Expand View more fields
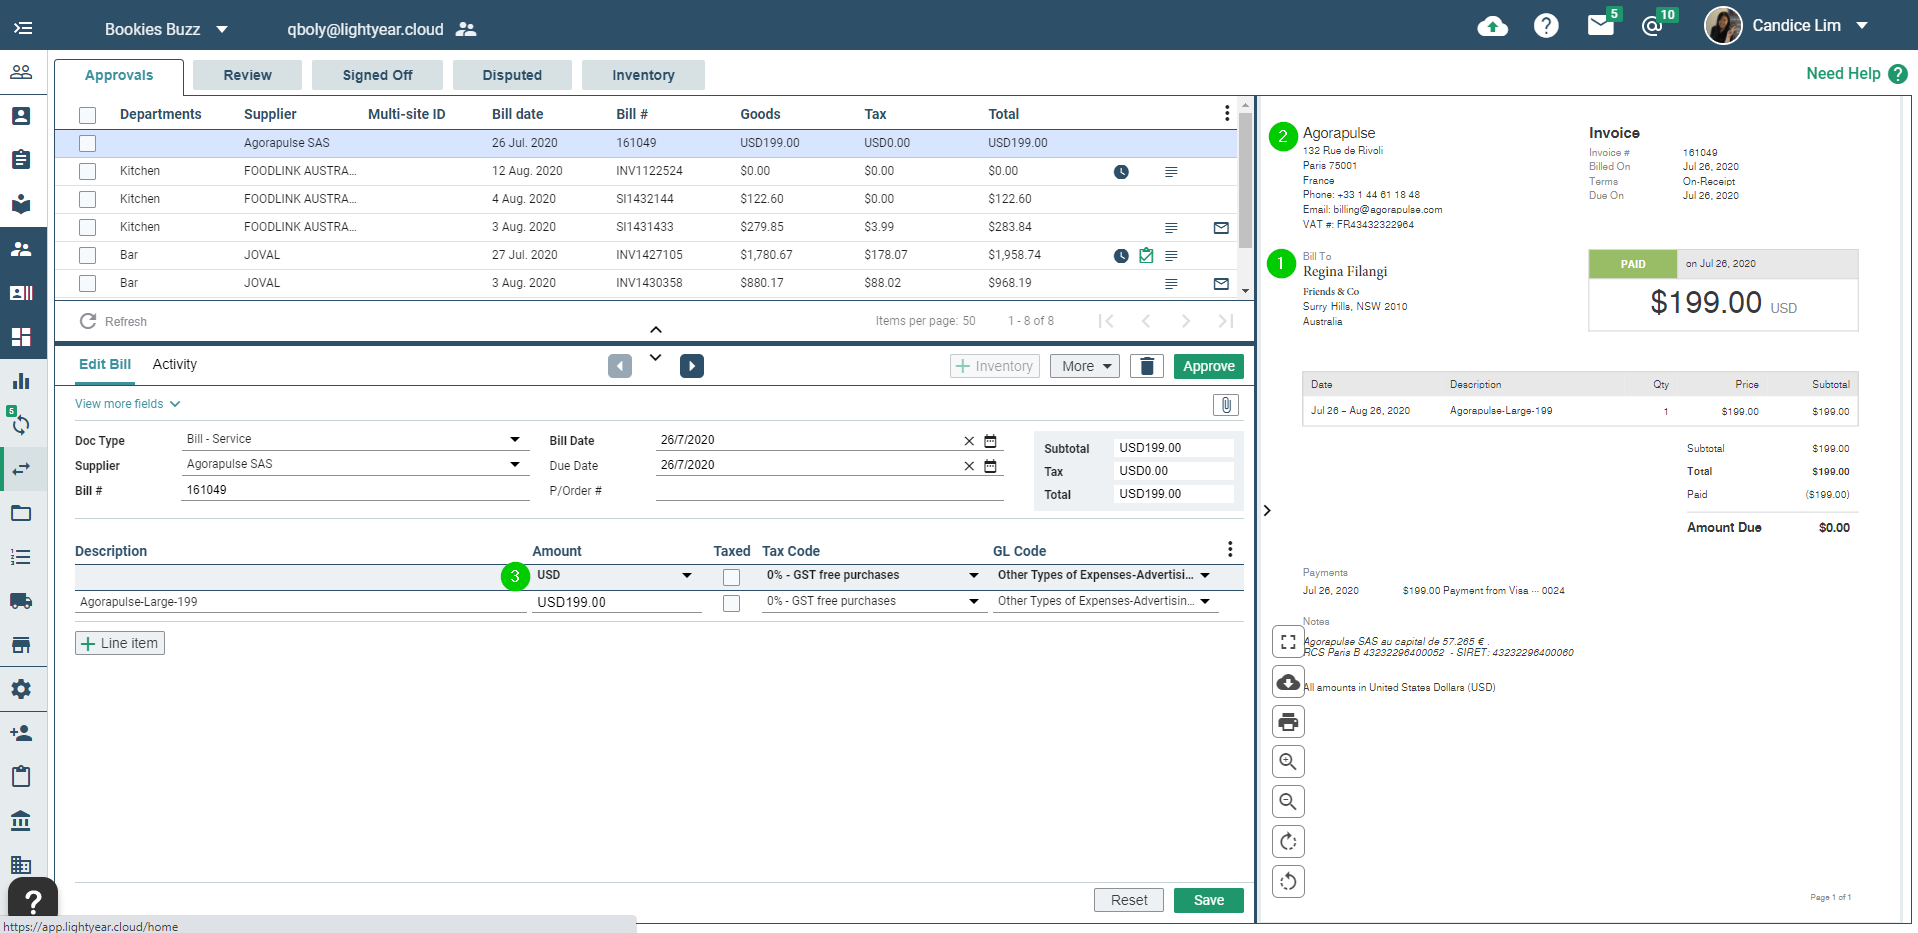Viewport: 1918px width, 933px height. click(127, 404)
